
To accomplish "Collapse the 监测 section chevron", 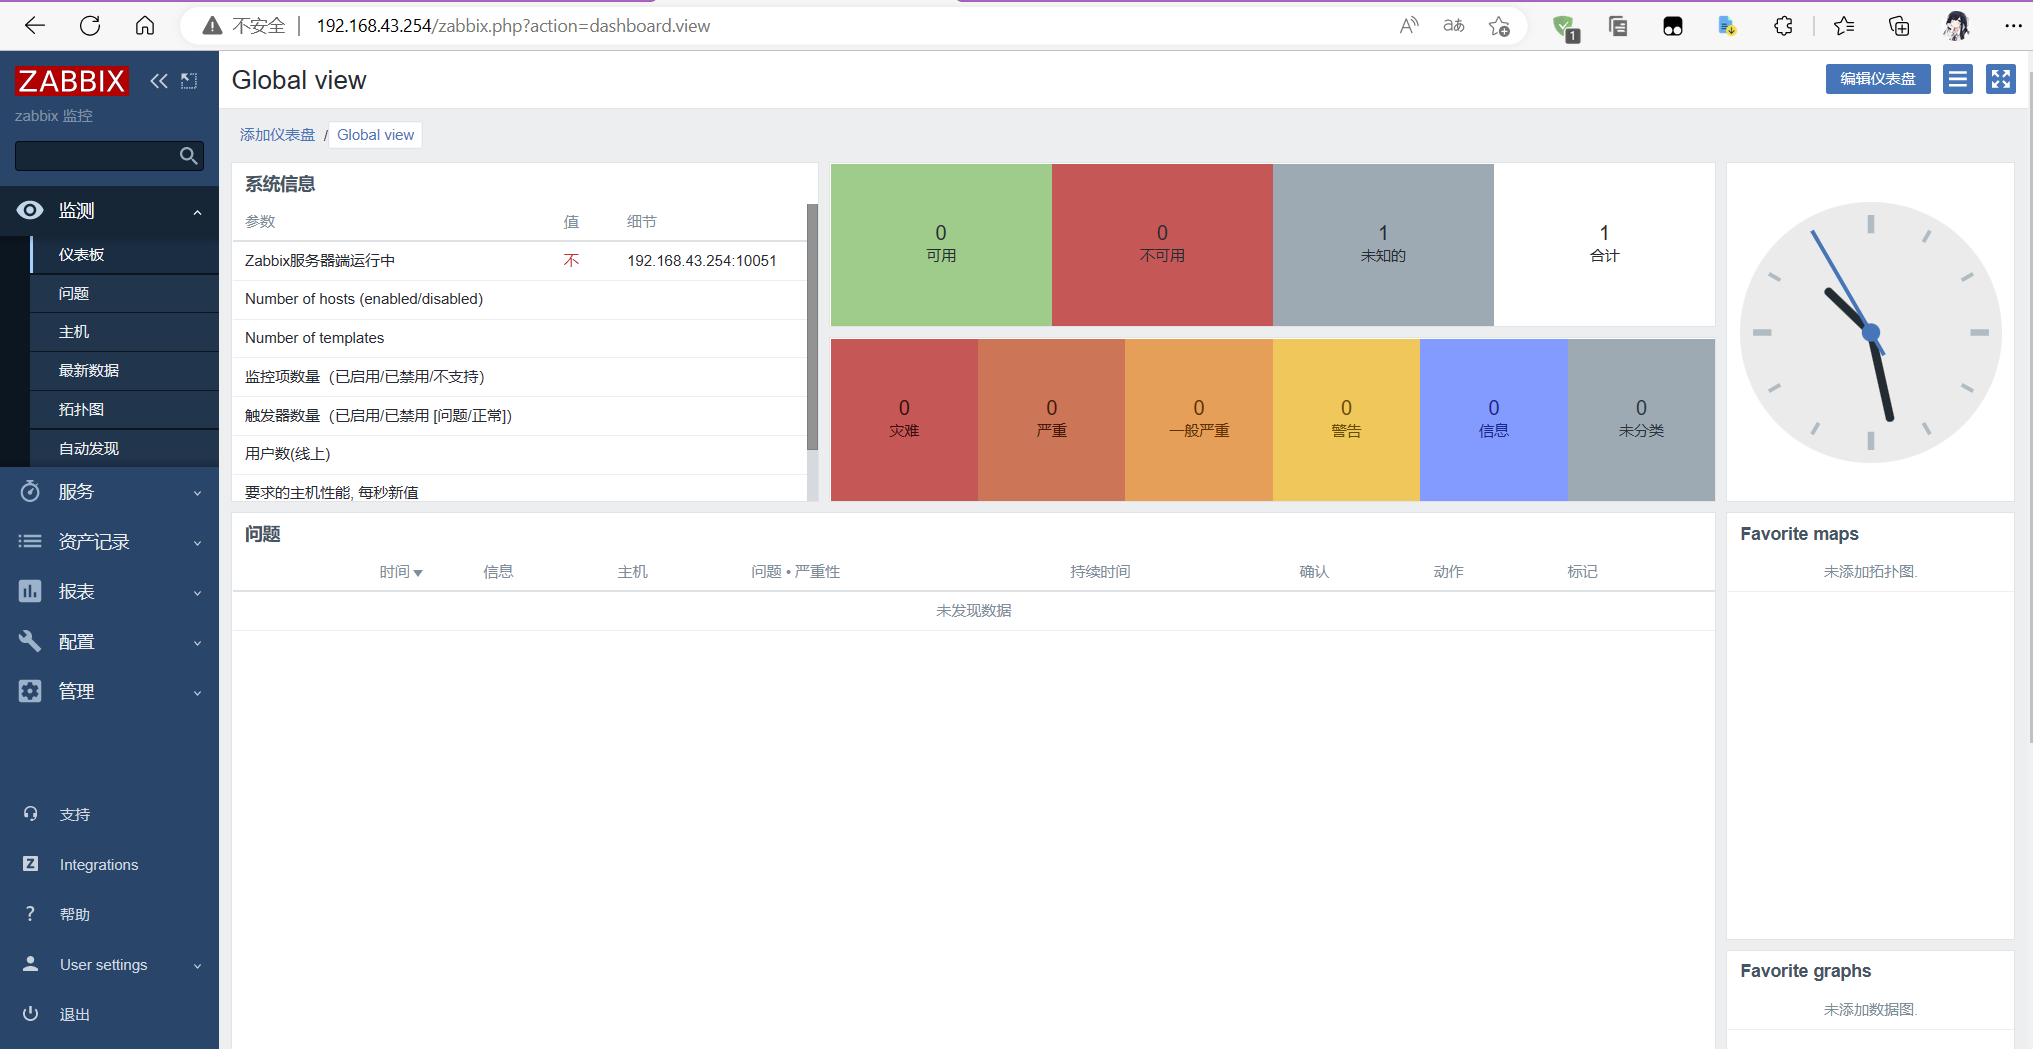I will pyautogui.click(x=197, y=212).
